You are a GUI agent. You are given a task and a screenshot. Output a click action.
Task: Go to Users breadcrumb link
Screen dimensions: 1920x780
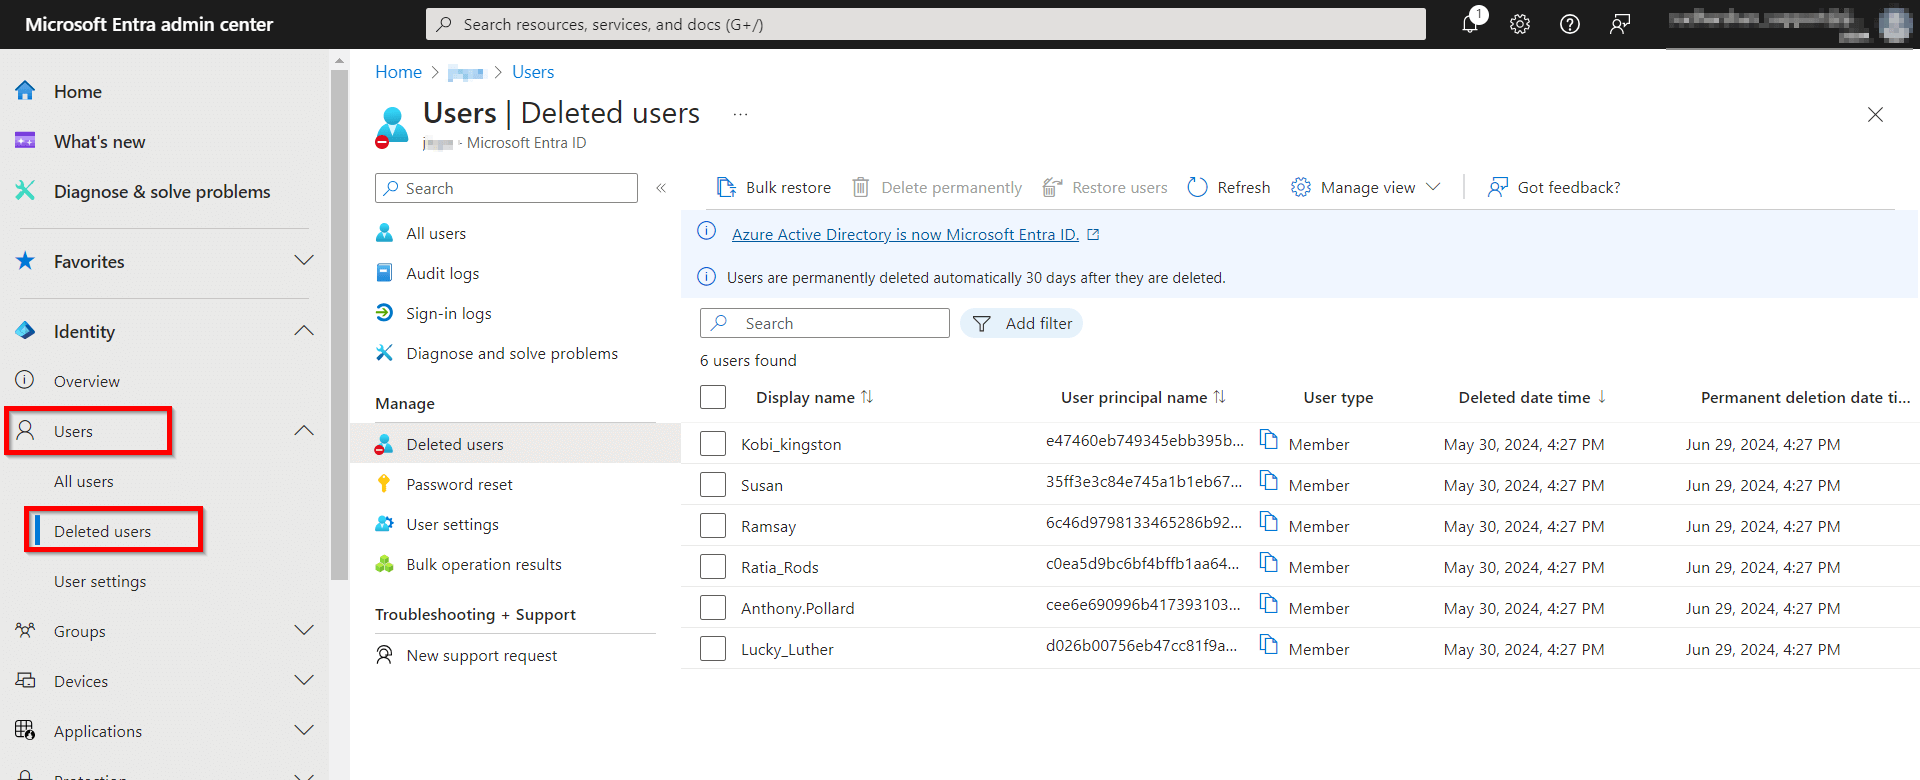[x=533, y=72]
